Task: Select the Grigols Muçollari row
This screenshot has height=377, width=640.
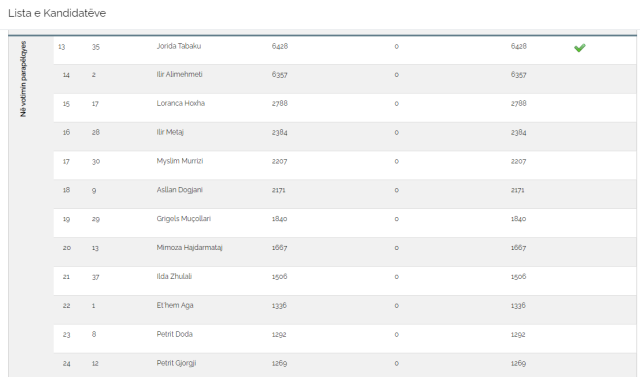Action: pos(345,223)
